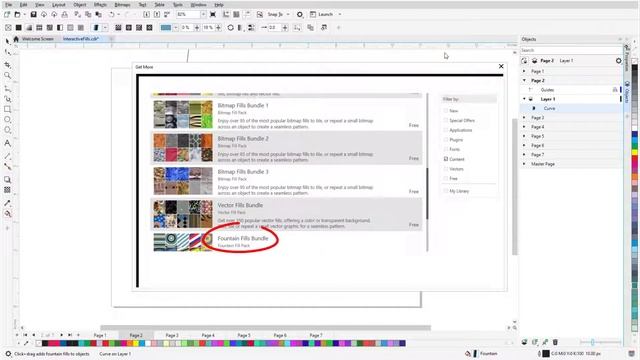Open the Launch dropdown

point(340,14)
